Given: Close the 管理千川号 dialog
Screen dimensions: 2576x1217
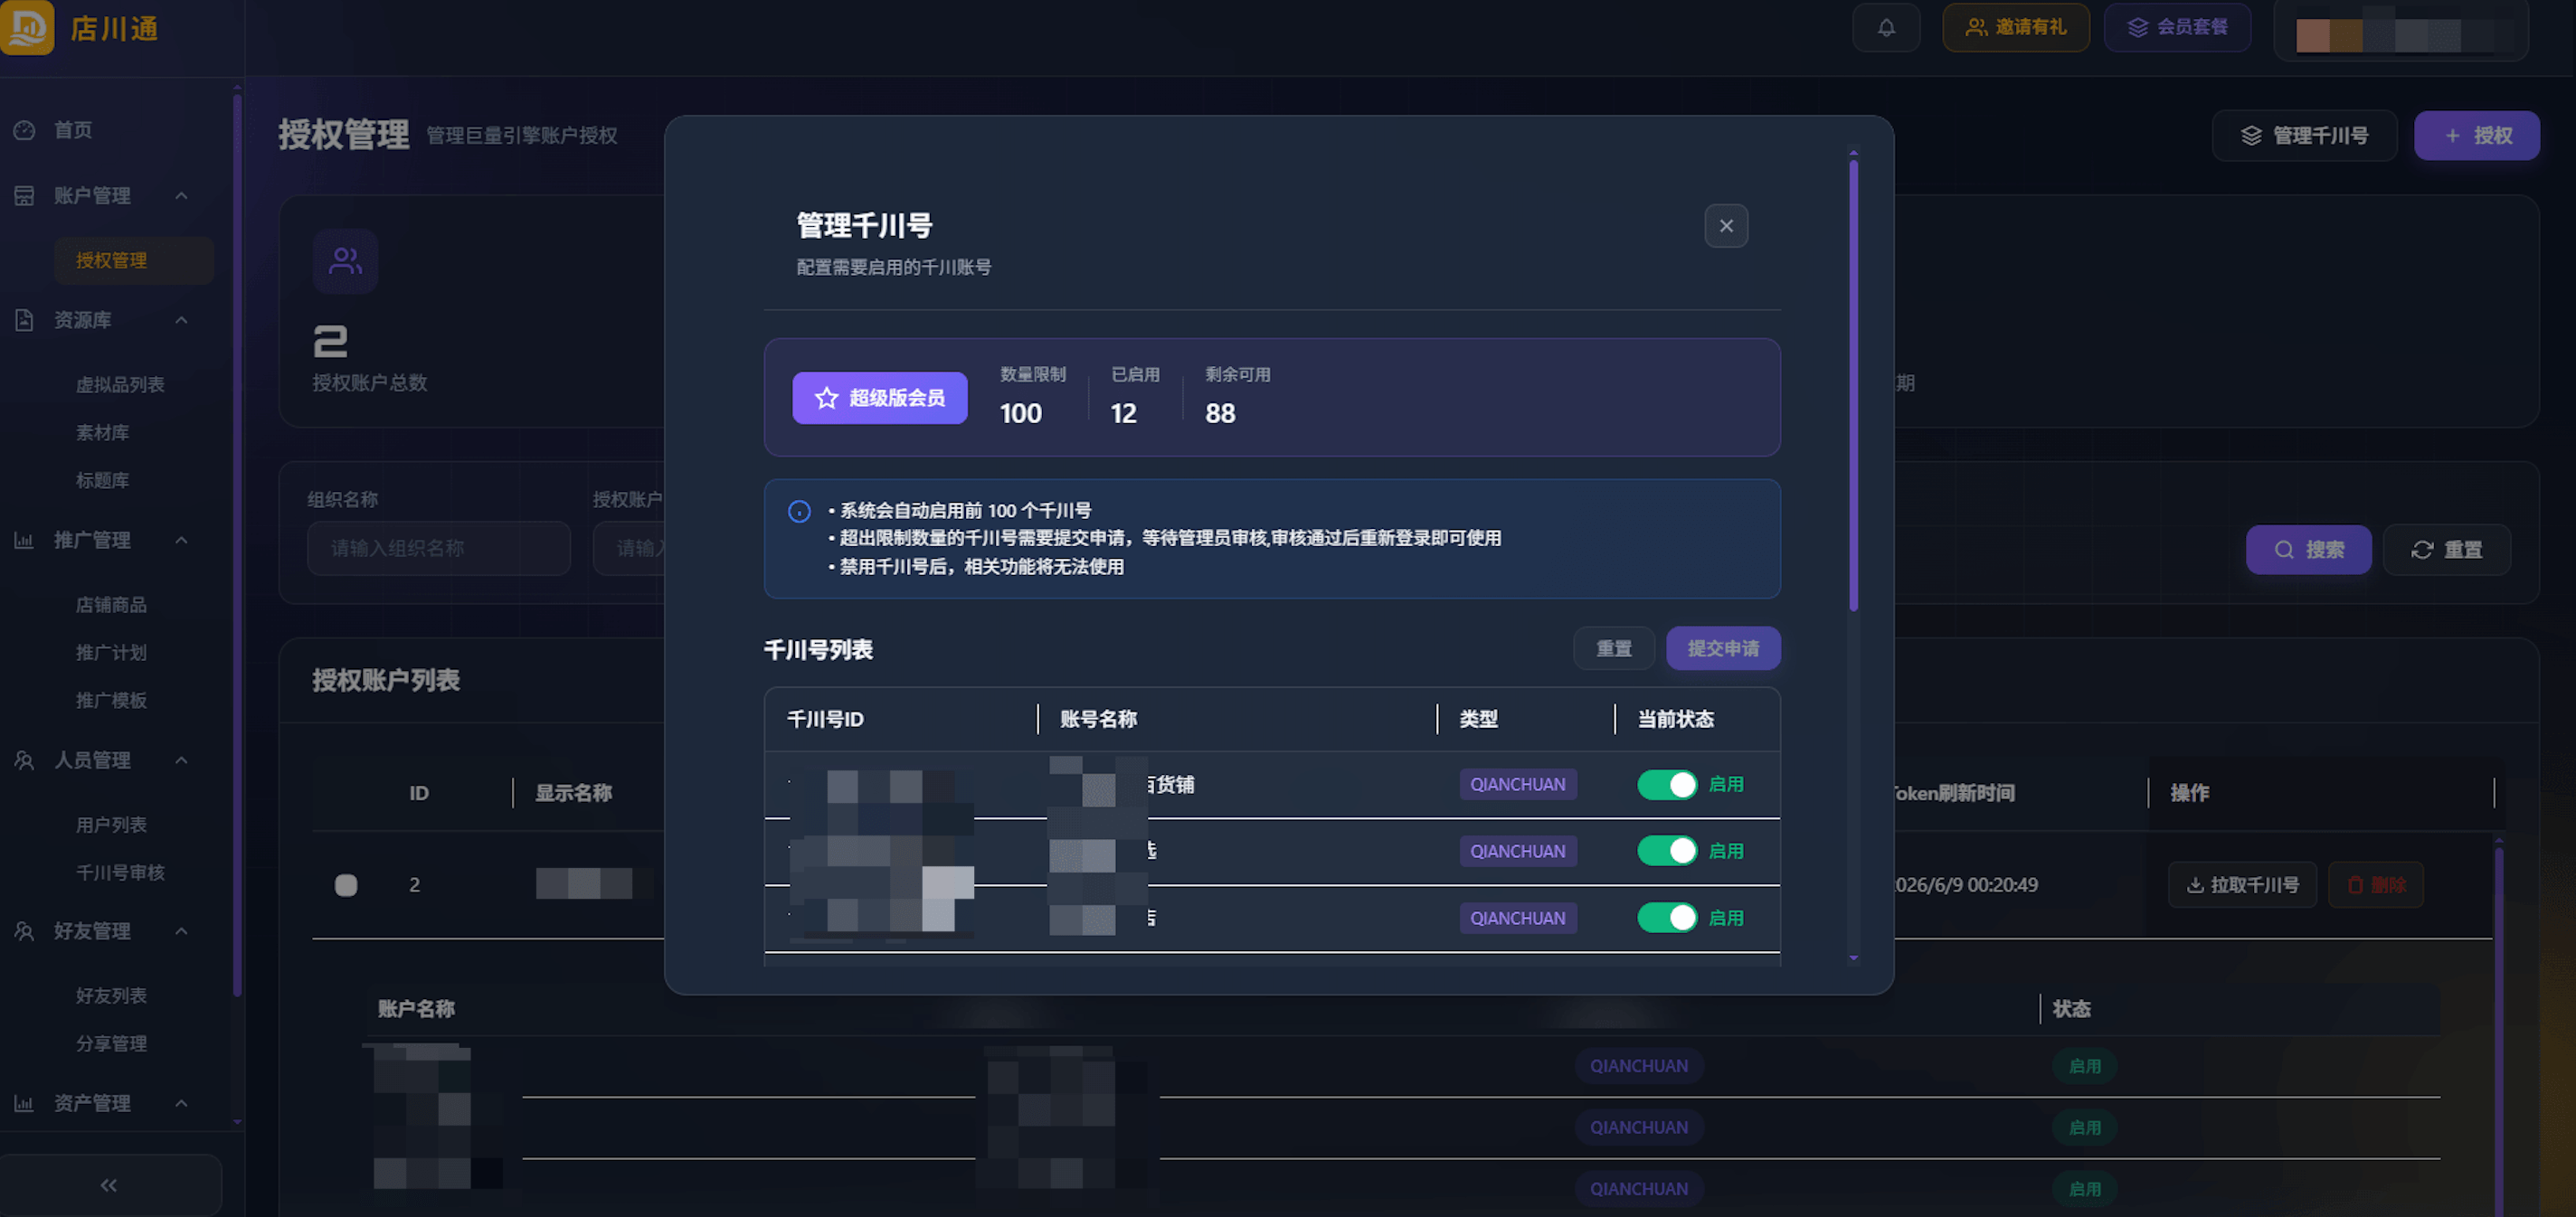Looking at the screenshot, I should [1726, 226].
